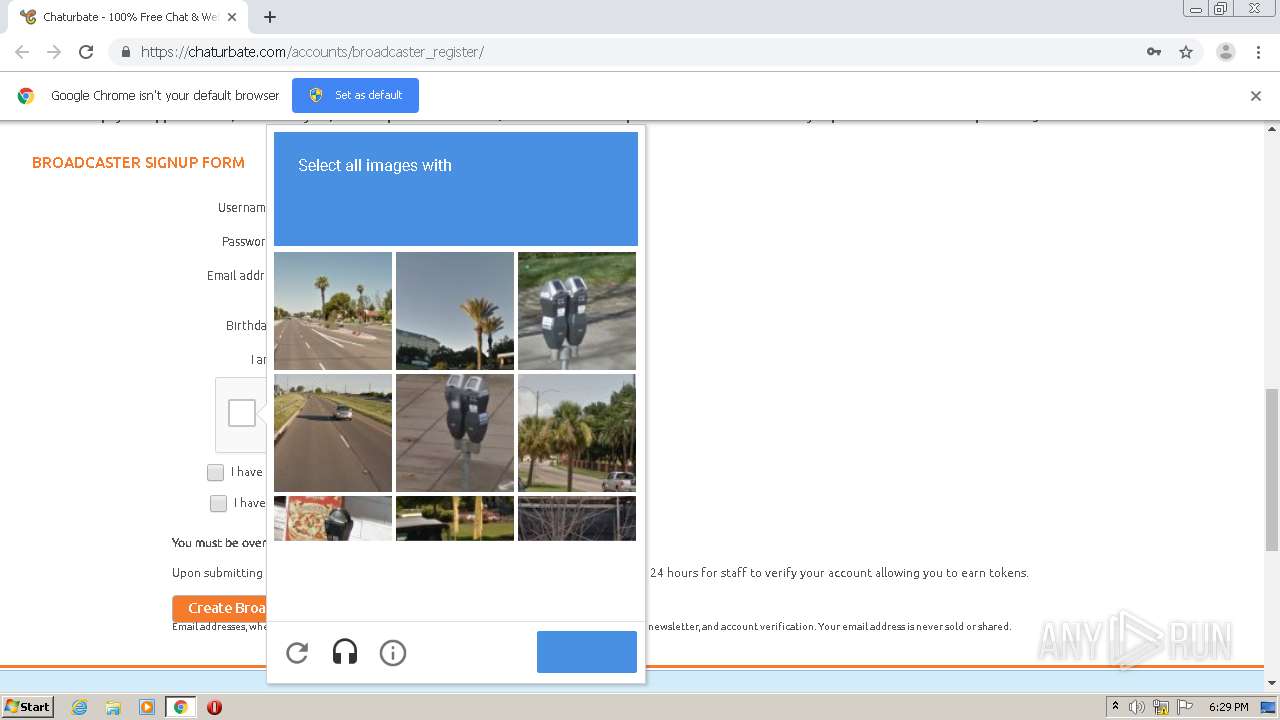This screenshot has height=720, width=1280.
Task: Go forward in browser history
Action: (54, 52)
